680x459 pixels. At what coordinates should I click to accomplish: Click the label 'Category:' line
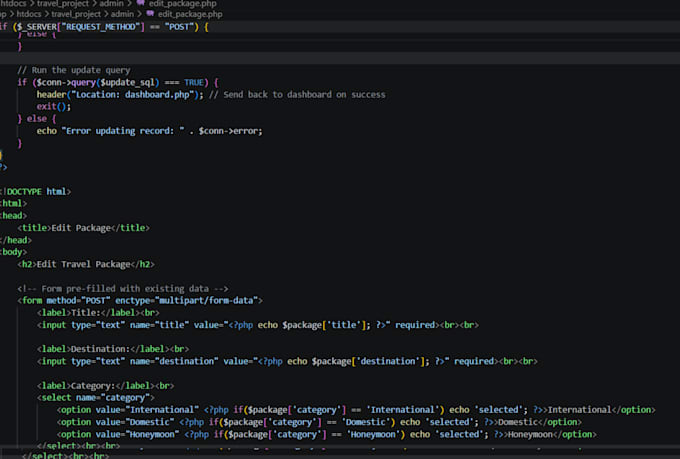coord(105,386)
